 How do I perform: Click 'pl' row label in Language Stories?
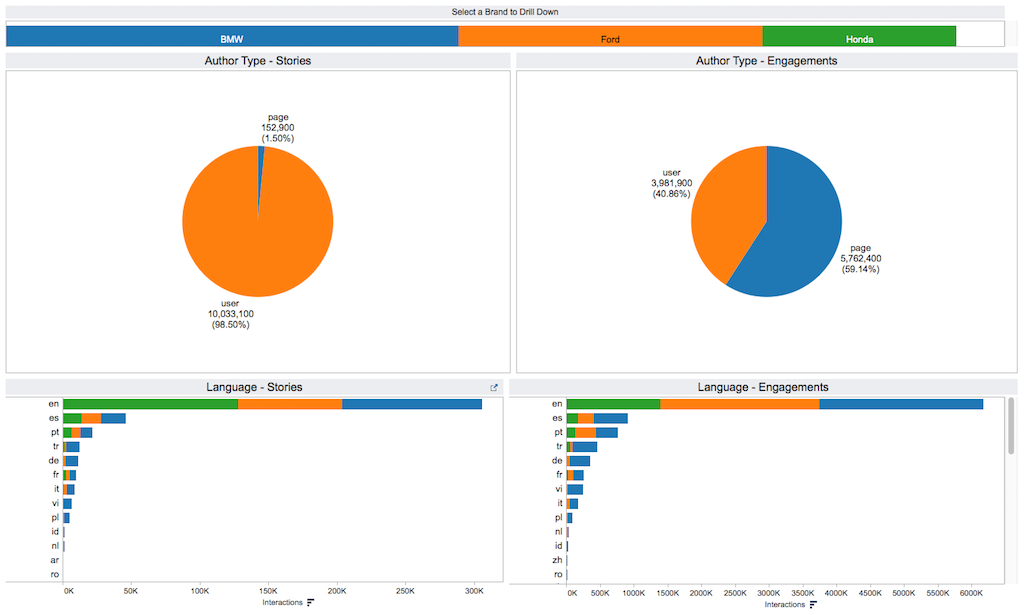tap(56, 518)
